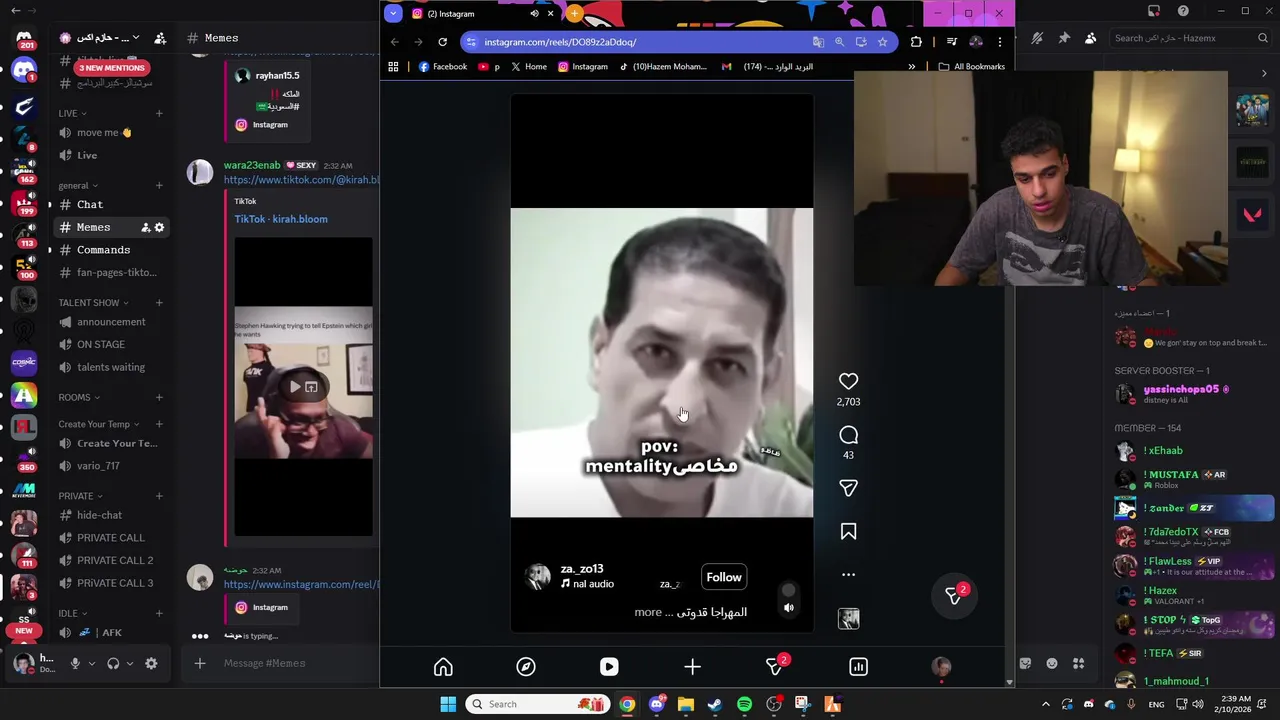Create new Instagram post with plus icon
This screenshot has height=720, width=1280.
click(x=692, y=667)
